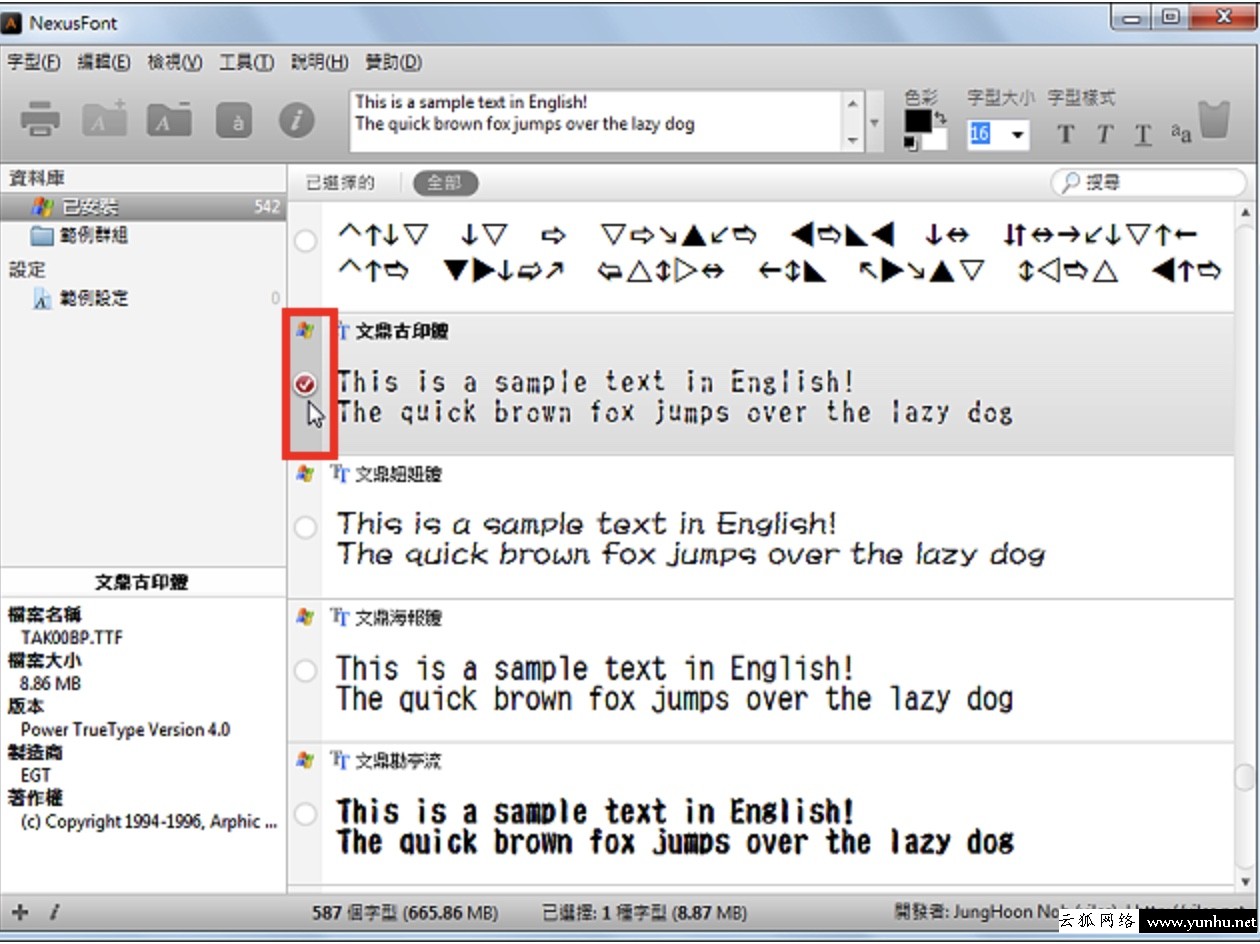Open the sample text history dropdown arrow
This screenshot has height=944, width=1260.
coord(875,122)
